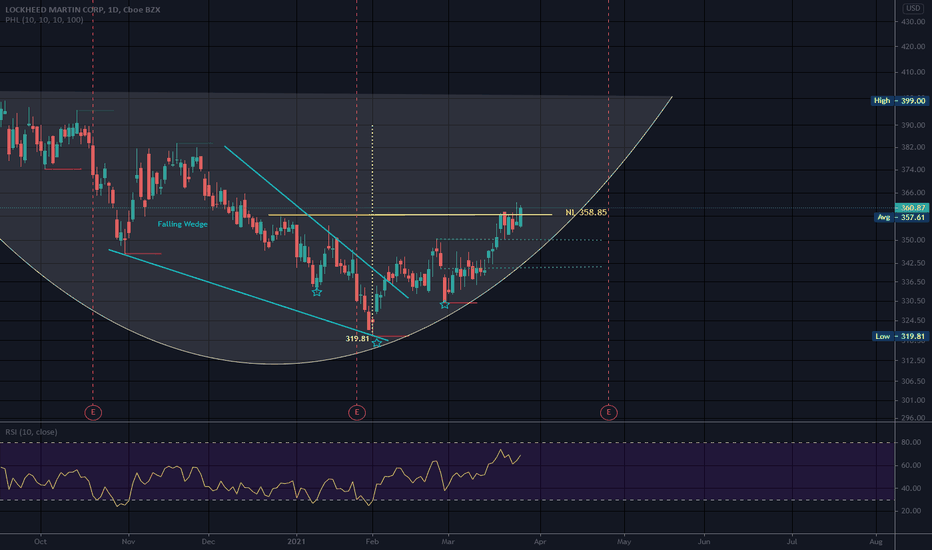
Task: Click the 306.50 price axis value
Action: pos(913,381)
